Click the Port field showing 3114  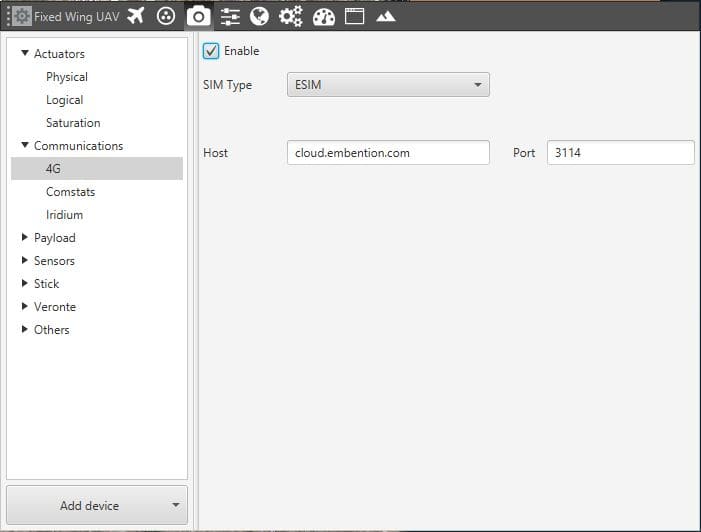[x=621, y=153]
